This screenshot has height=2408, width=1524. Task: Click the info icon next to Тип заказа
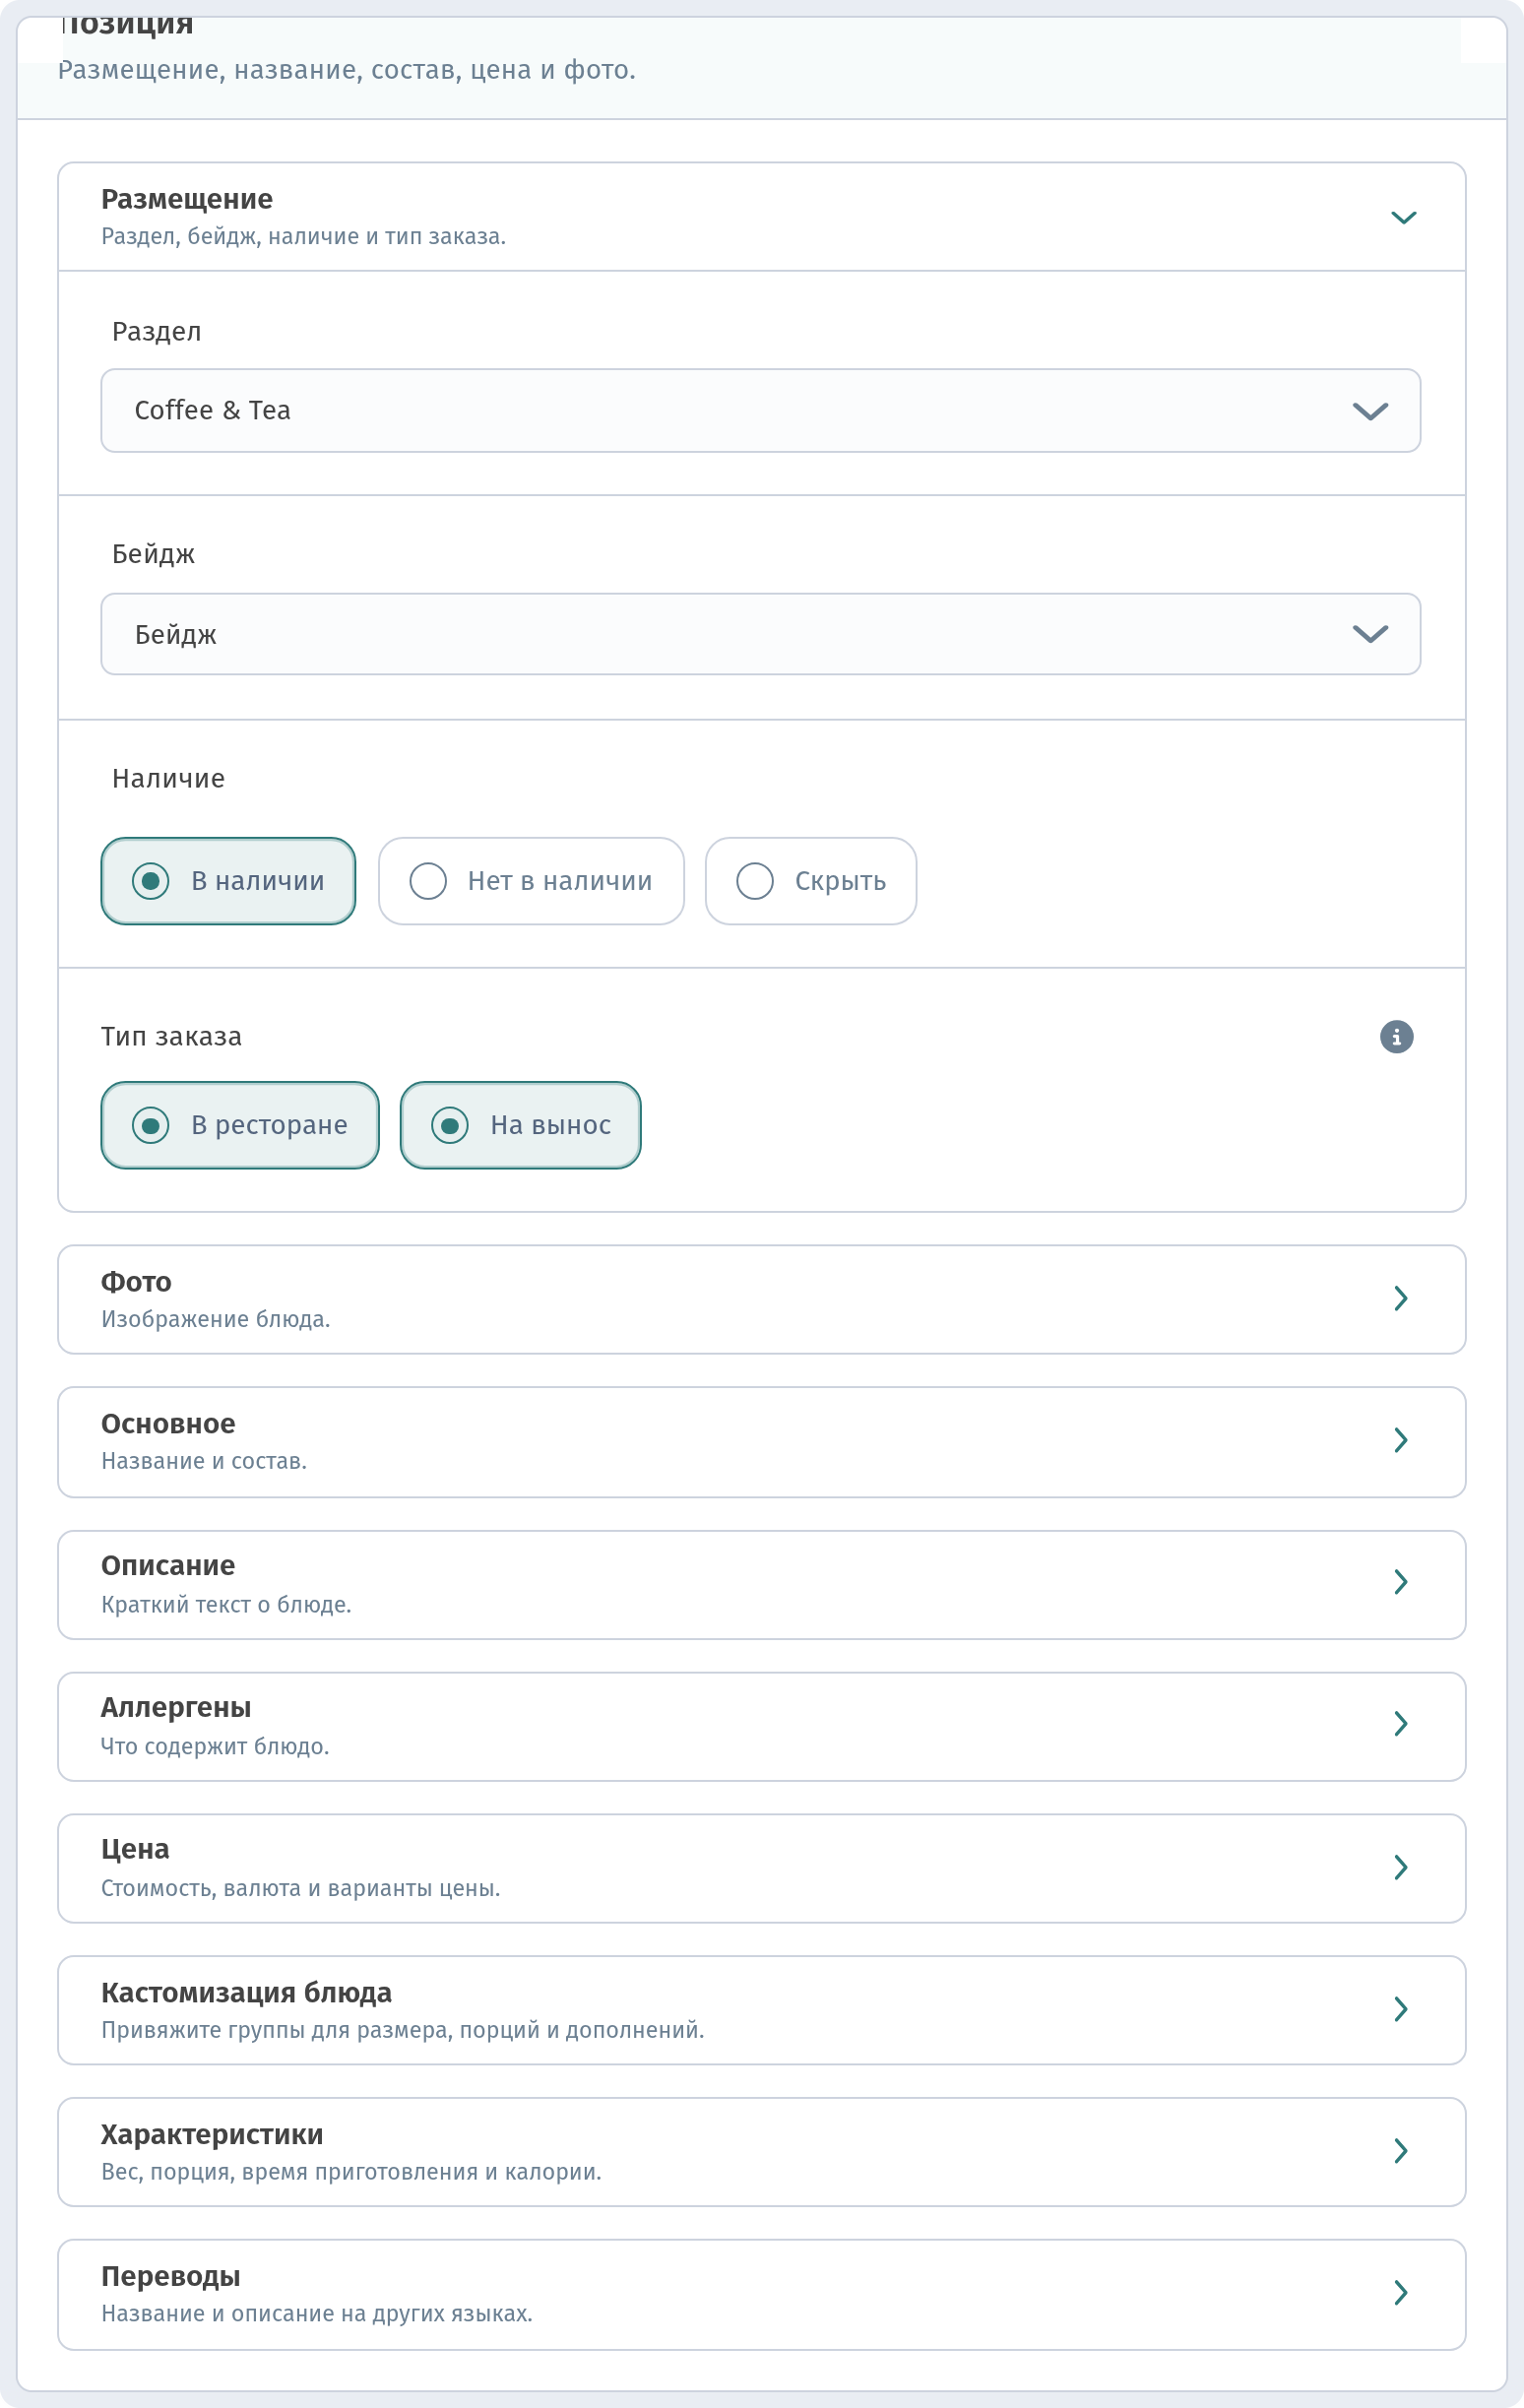(x=1396, y=1037)
